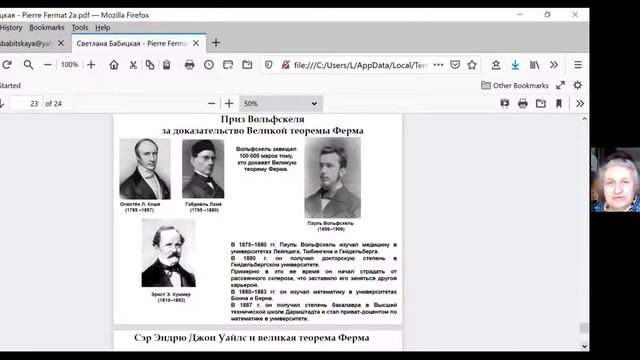Switch to the Pierre Fermat PDF tab

tap(133, 43)
